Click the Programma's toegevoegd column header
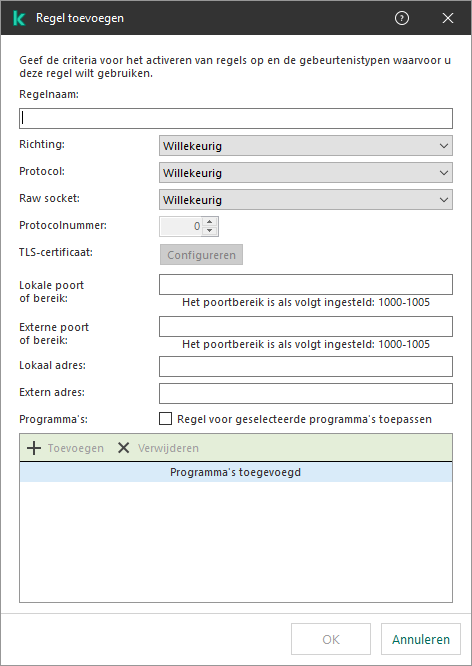The height and width of the screenshot is (666, 472). pos(236,472)
